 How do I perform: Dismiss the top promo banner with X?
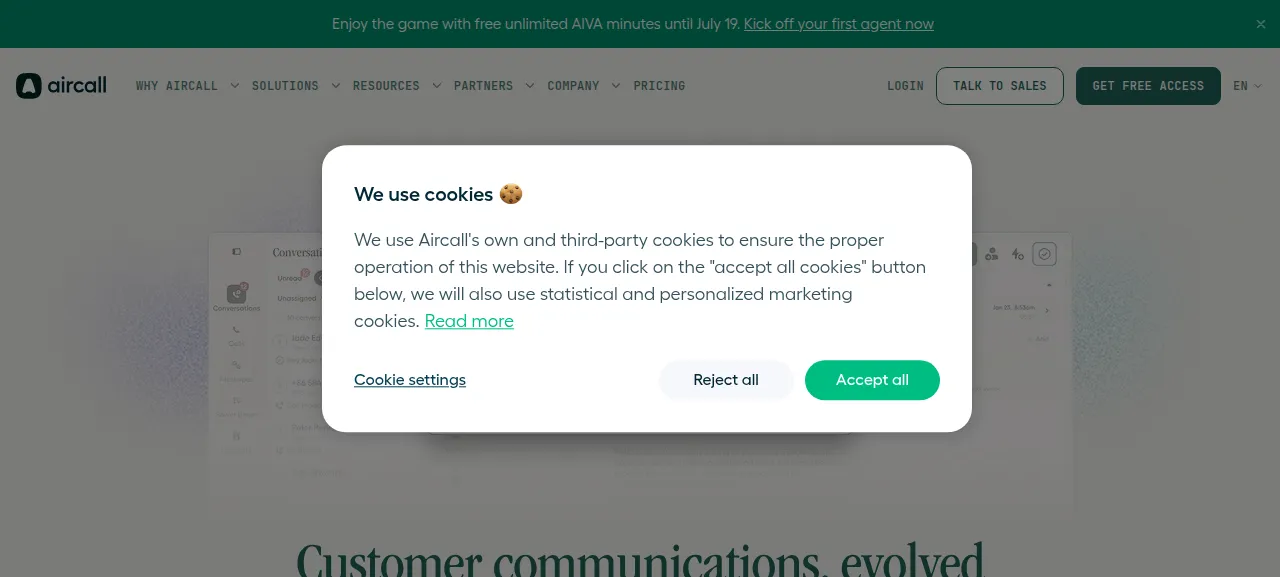1261,24
